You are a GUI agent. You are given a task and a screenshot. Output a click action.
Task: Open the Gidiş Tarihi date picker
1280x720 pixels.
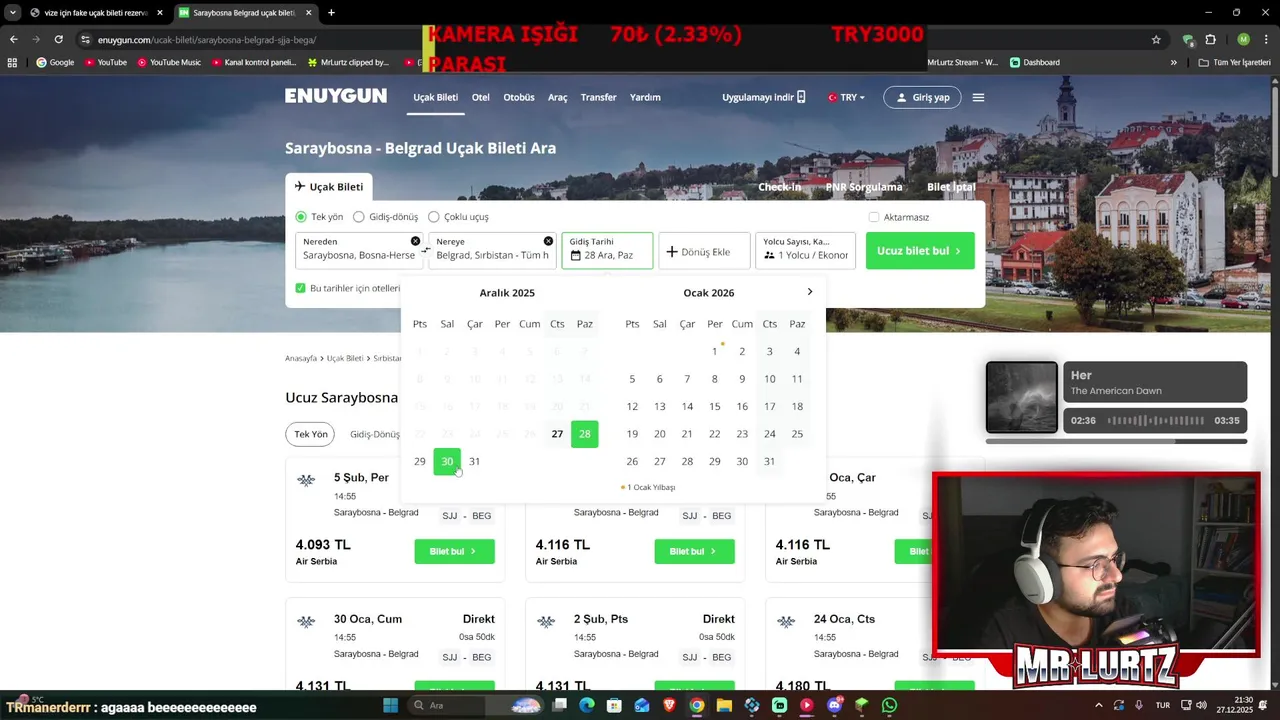607,250
